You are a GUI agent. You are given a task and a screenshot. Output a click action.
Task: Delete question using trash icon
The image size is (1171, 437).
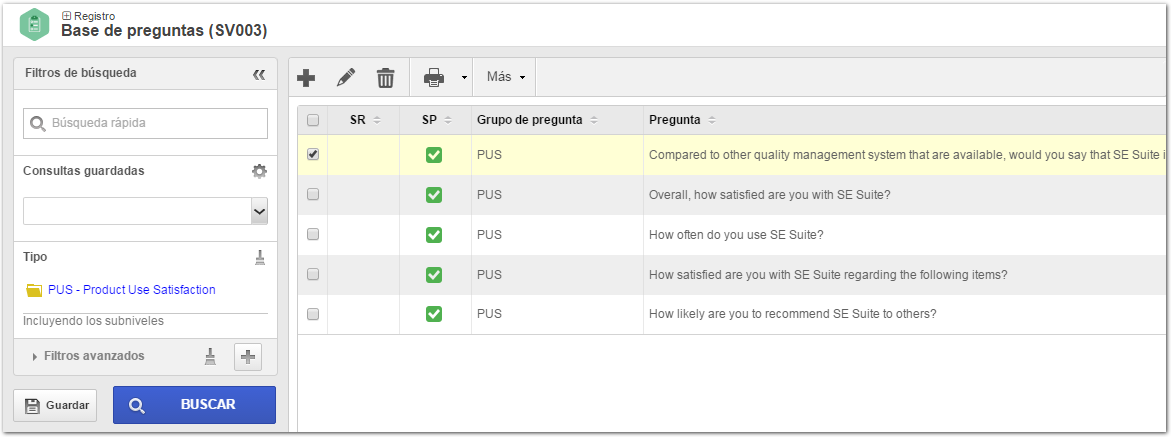click(385, 78)
